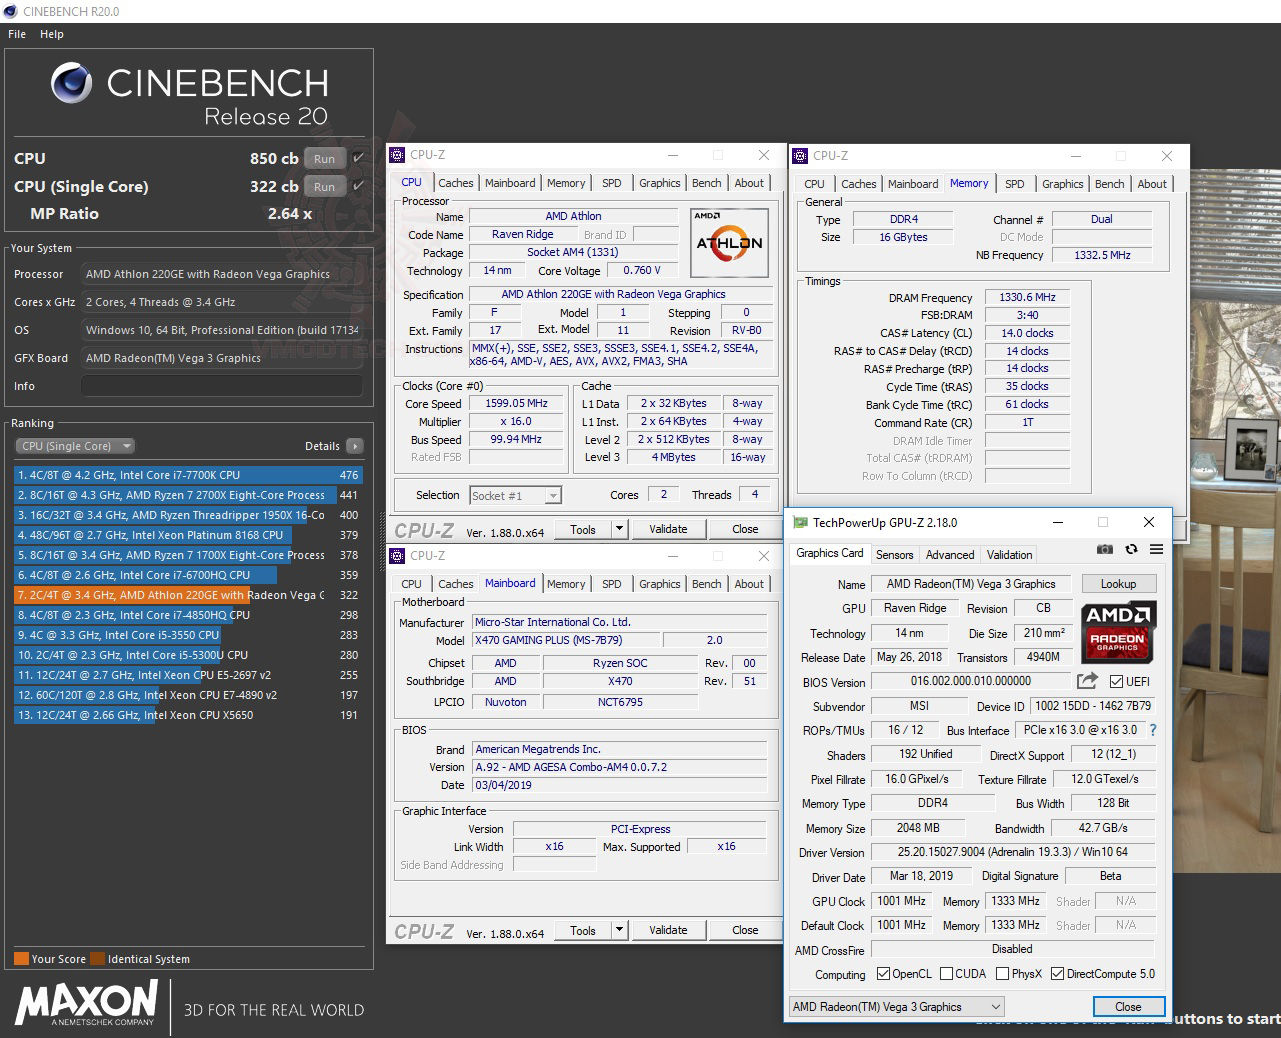Select the Graphics Card tab in GPU-Z
This screenshot has height=1038, width=1281.
coord(830,553)
